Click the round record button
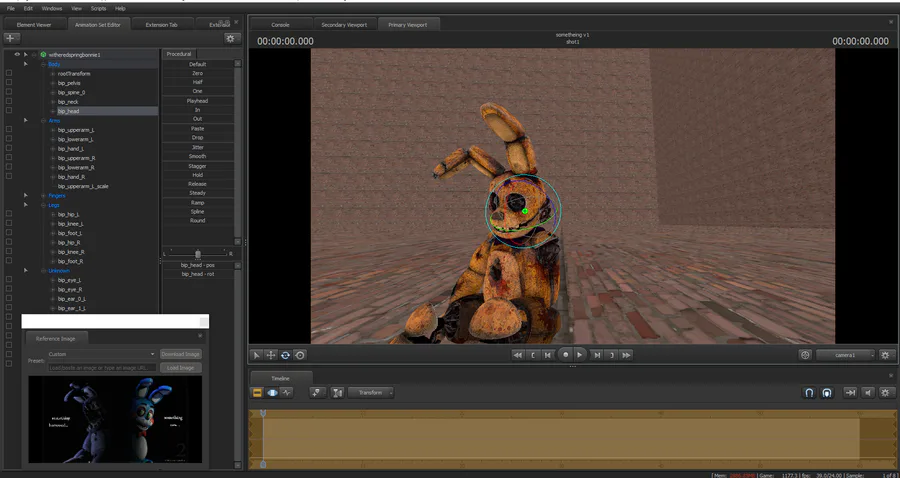The height and width of the screenshot is (478, 900). pos(565,355)
